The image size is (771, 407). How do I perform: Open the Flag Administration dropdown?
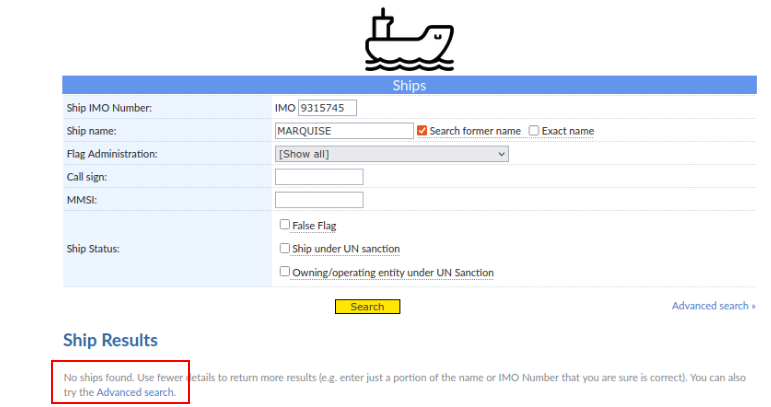pyautogui.click(x=391, y=154)
